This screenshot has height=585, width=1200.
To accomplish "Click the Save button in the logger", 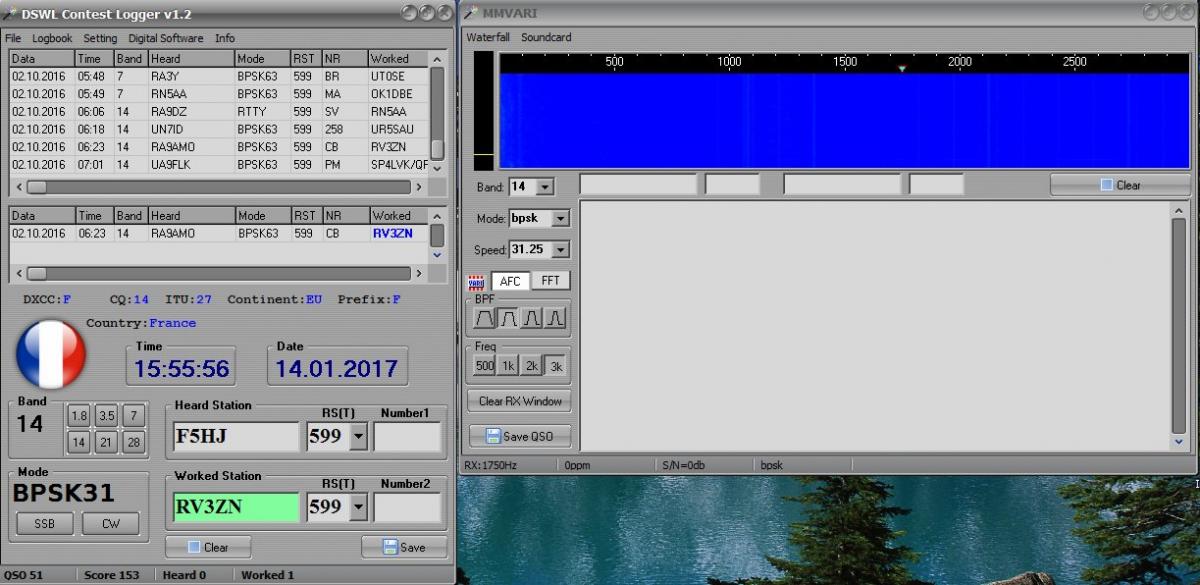I will pyautogui.click(x=404, y=547).
